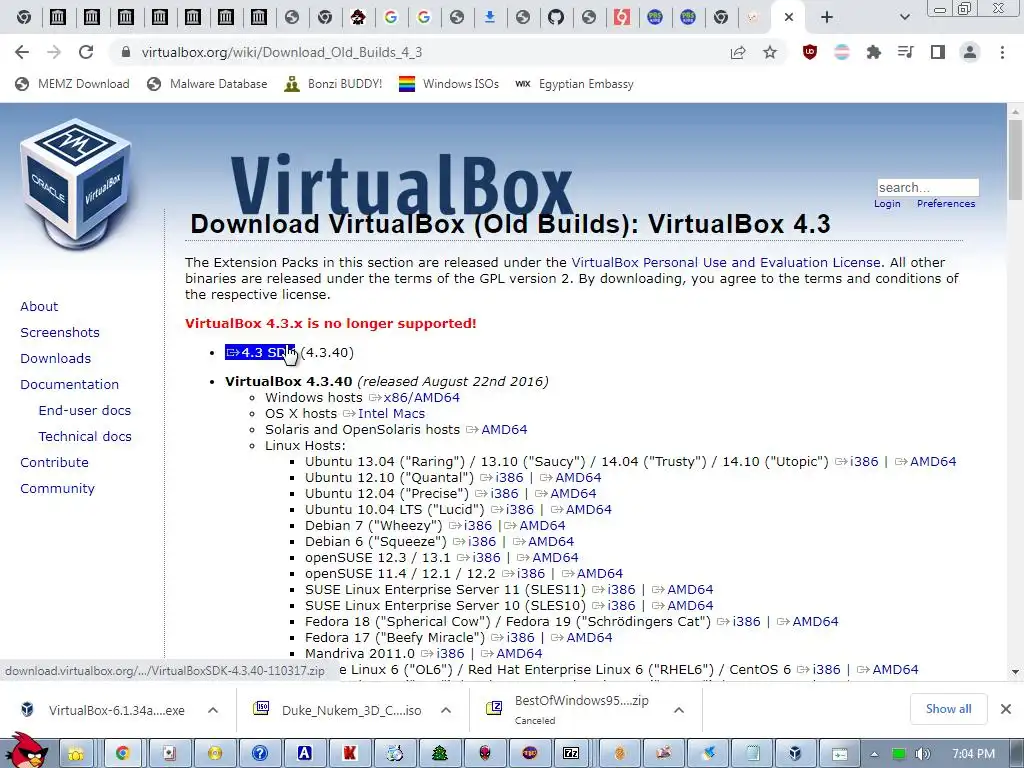Open the VirtualBox-6.1.34a exe download
The width and height of the screenshot is (1024, 768).
(104, 710)
